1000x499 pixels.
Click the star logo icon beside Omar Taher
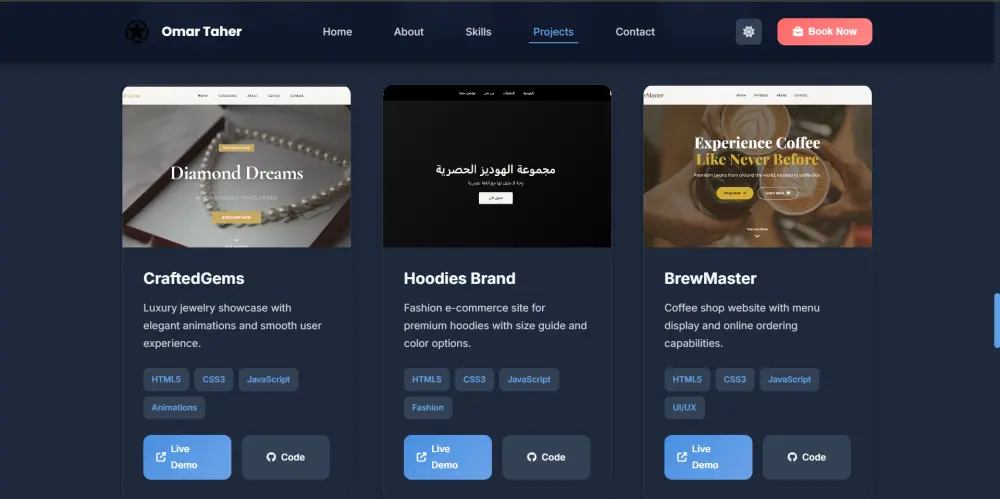(x=136, y=32)
